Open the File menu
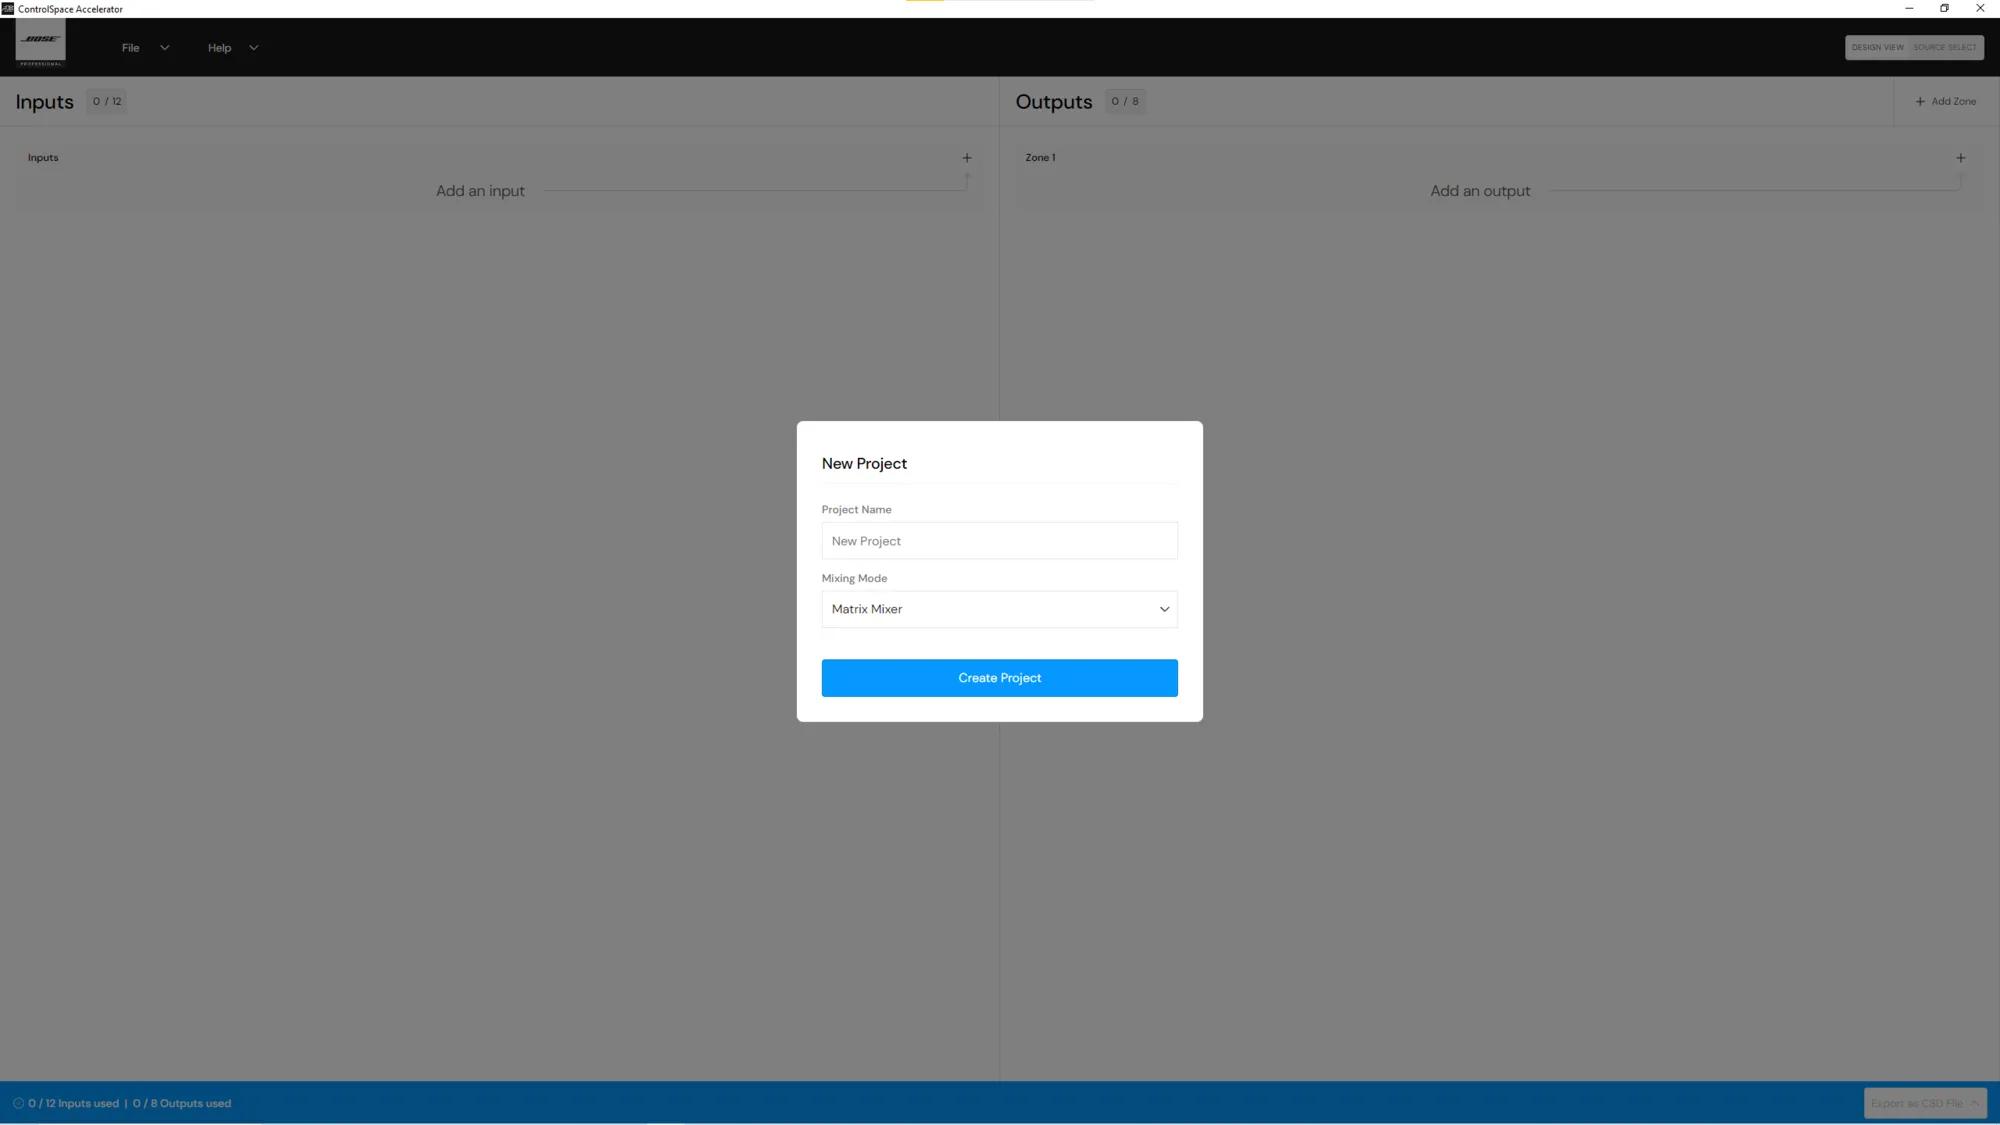 (130, 48)
